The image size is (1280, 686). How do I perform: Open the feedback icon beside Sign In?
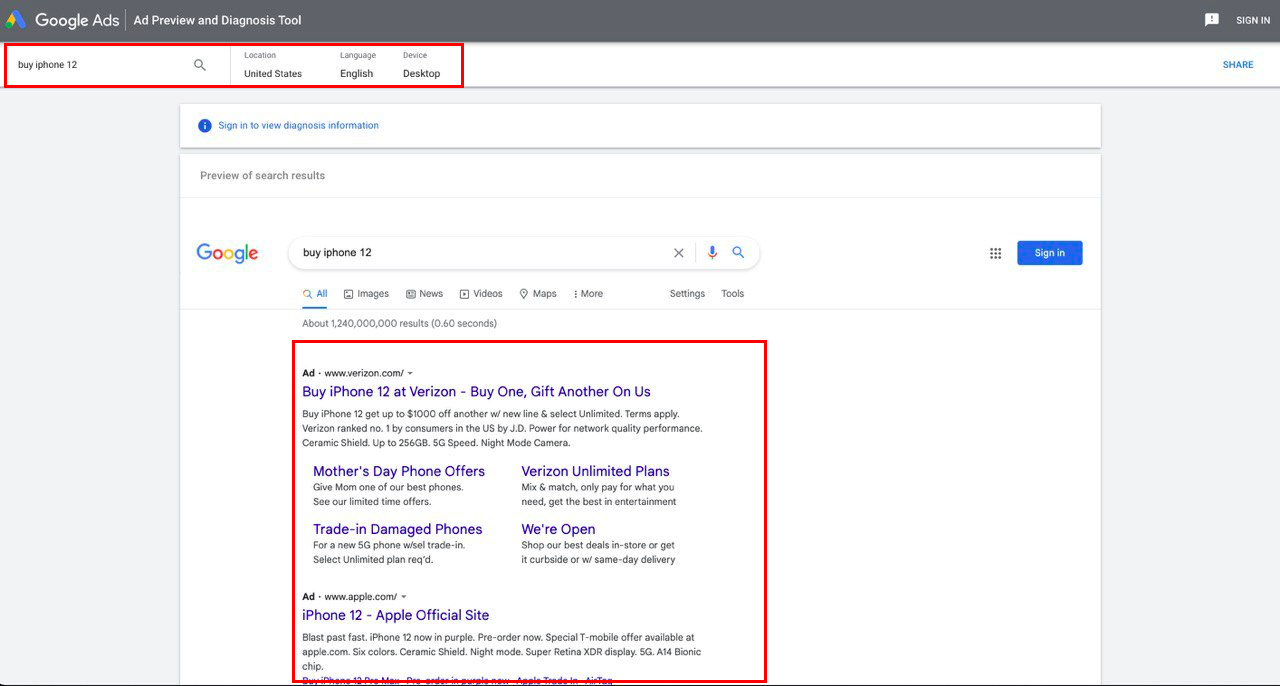pos(1212,20)
